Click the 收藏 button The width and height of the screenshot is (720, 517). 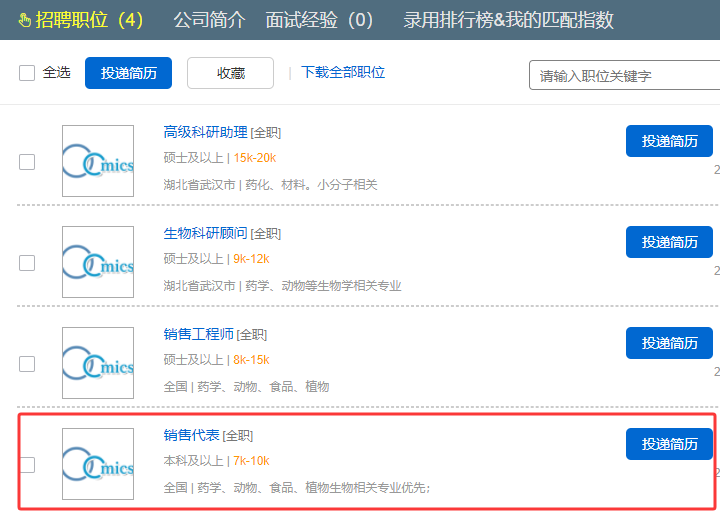click(x=231, y=73)
